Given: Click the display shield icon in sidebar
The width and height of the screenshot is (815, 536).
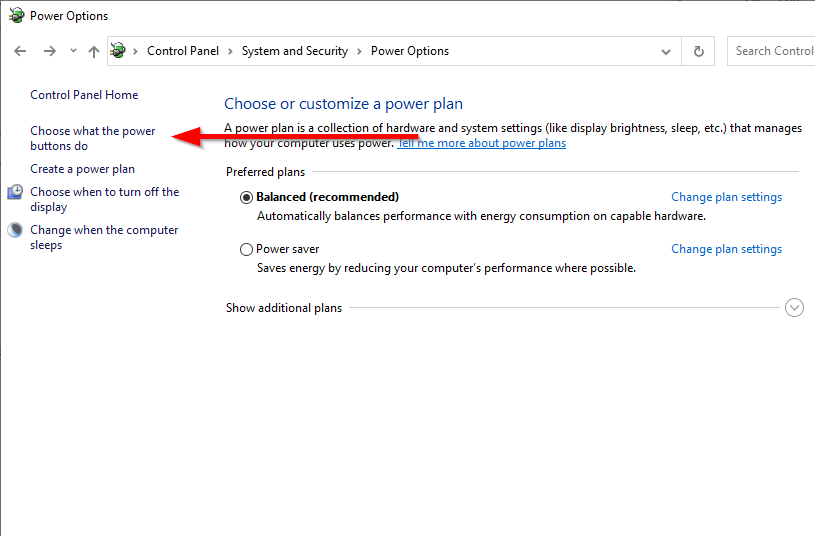Looking at the screenshot, I should (x=15, y=192).
